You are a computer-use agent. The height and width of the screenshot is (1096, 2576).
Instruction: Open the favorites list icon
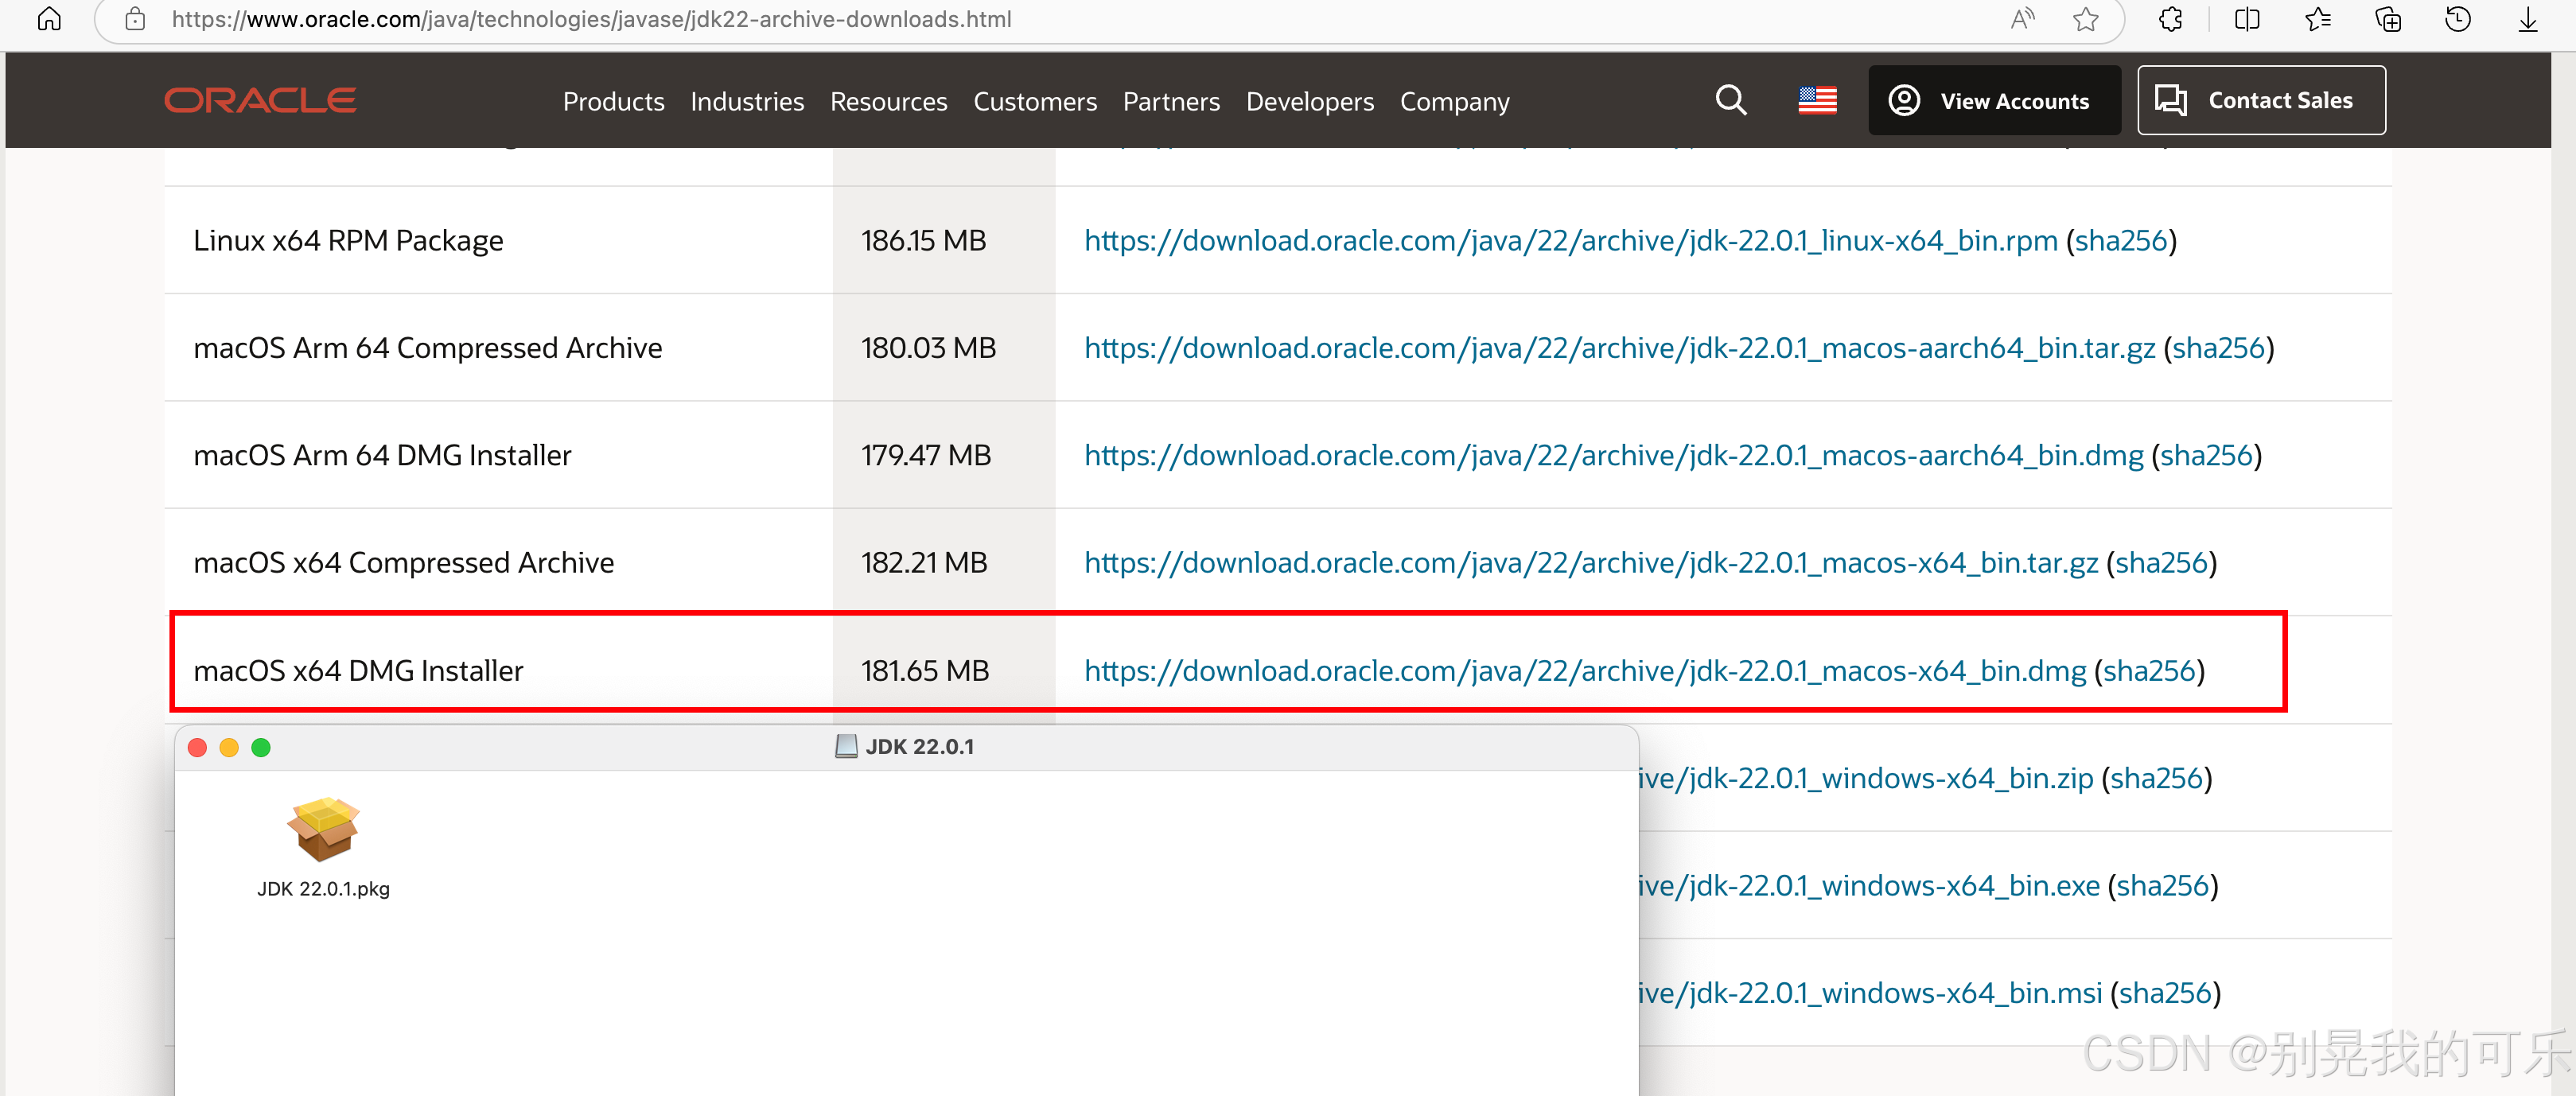(2318, 19)
